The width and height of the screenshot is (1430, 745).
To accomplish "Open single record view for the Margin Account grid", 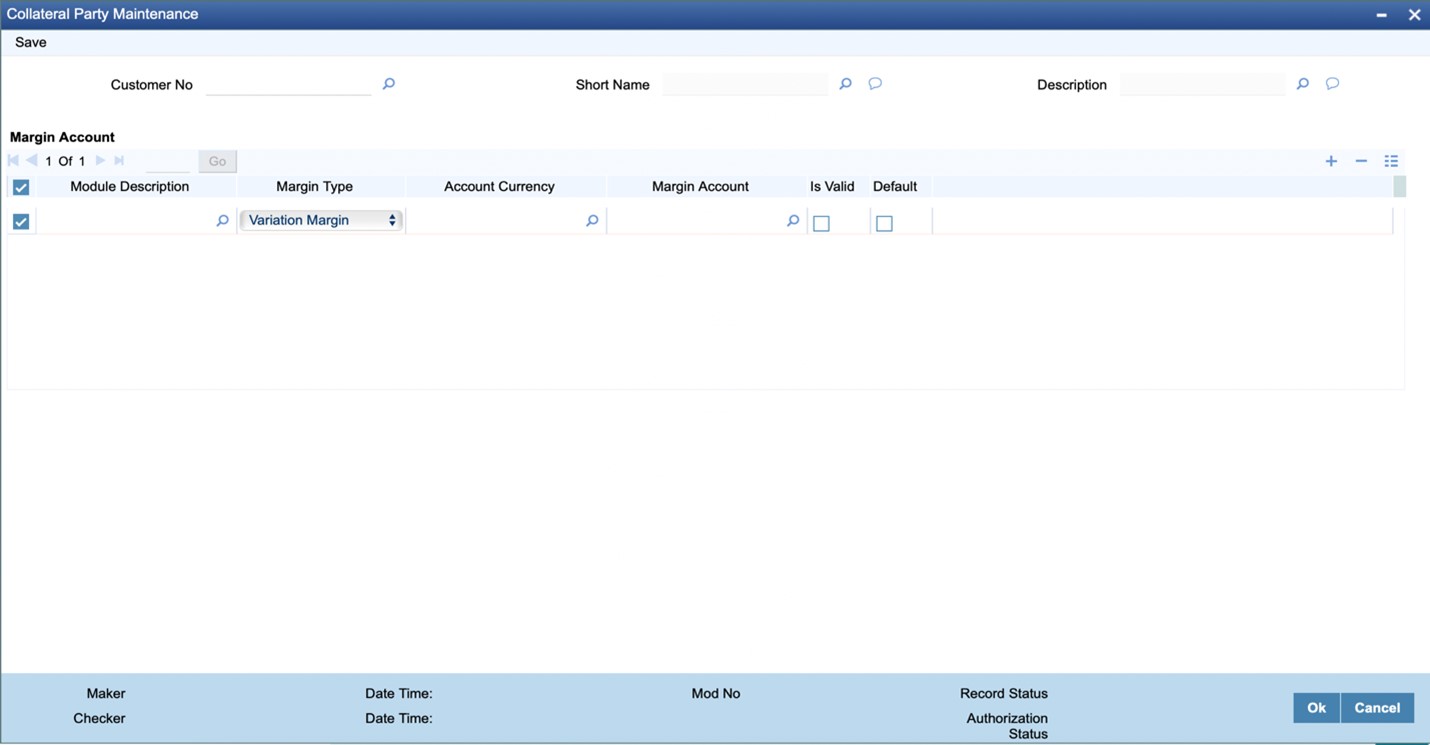I will (1391, 161).
